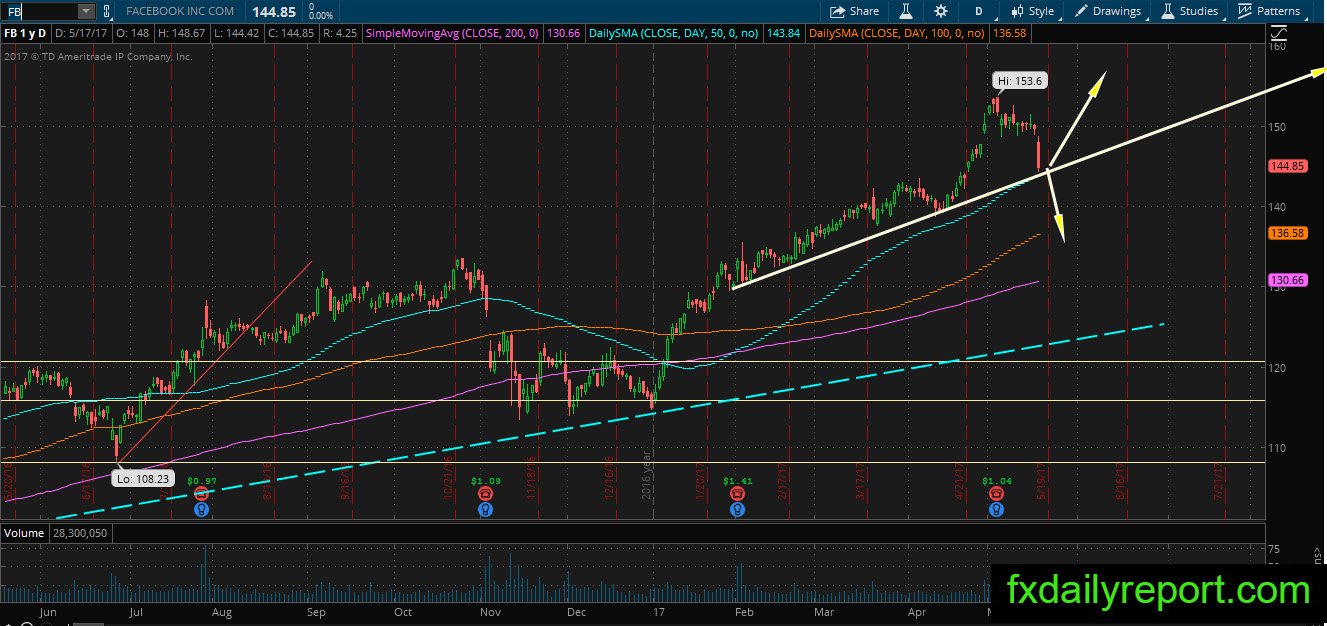Open the flask Edit Studies icon
This screenshot has height=626, width=1327.
[x=906, y=11]
